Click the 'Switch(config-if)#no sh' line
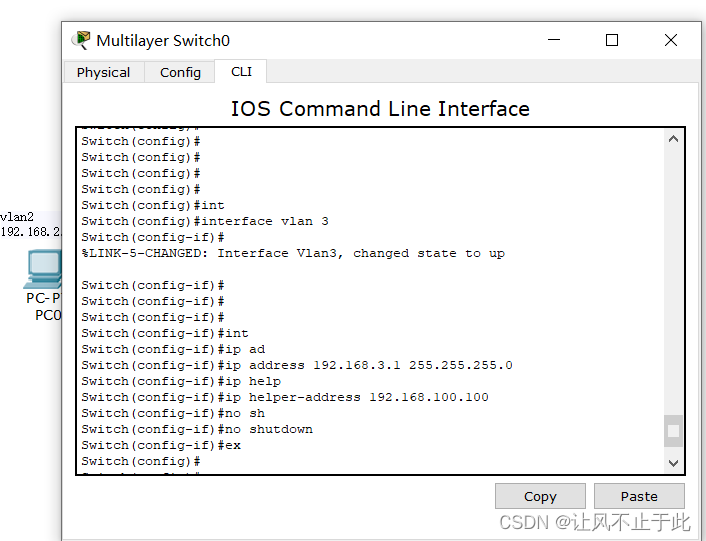 [x=173, y=413]
